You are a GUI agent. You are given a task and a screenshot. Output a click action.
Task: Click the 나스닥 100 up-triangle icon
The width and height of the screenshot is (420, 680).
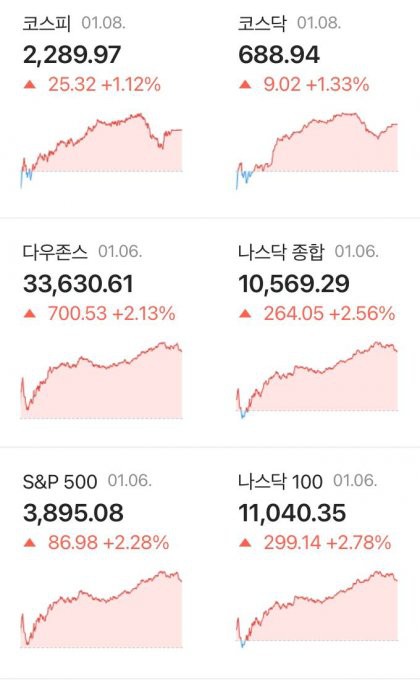[x=245, y=542]
